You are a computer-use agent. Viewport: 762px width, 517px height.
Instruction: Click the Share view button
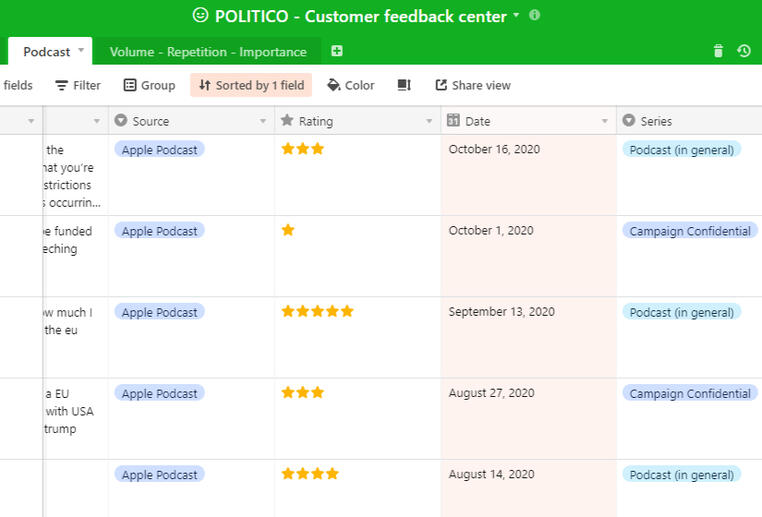[x=473, y=86]
